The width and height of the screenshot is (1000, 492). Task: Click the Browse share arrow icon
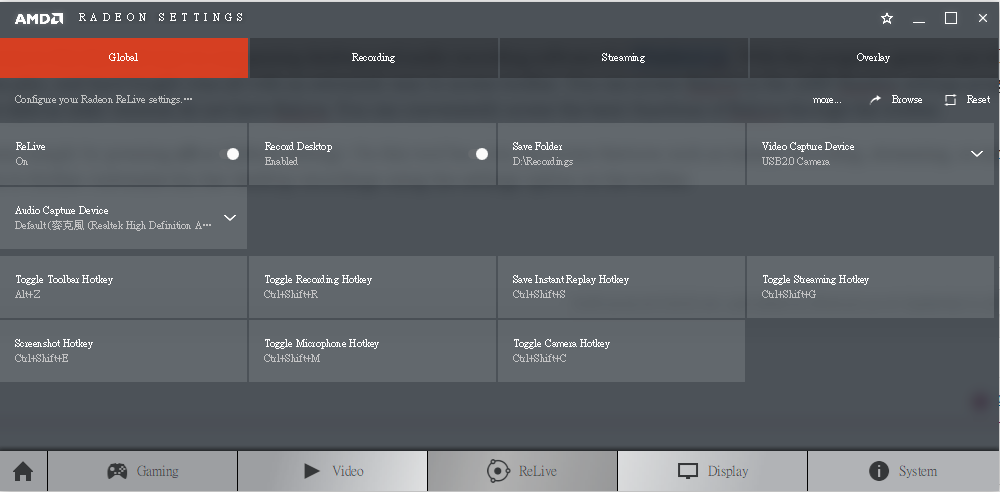(x=876, y=100)
